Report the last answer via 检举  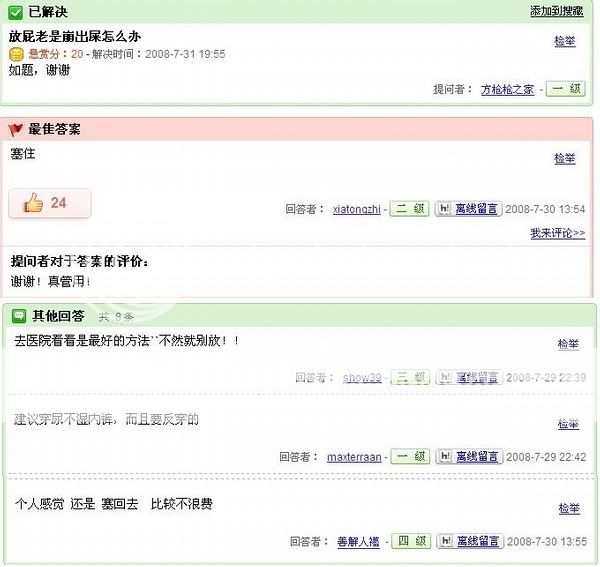(x=569, y=508)
